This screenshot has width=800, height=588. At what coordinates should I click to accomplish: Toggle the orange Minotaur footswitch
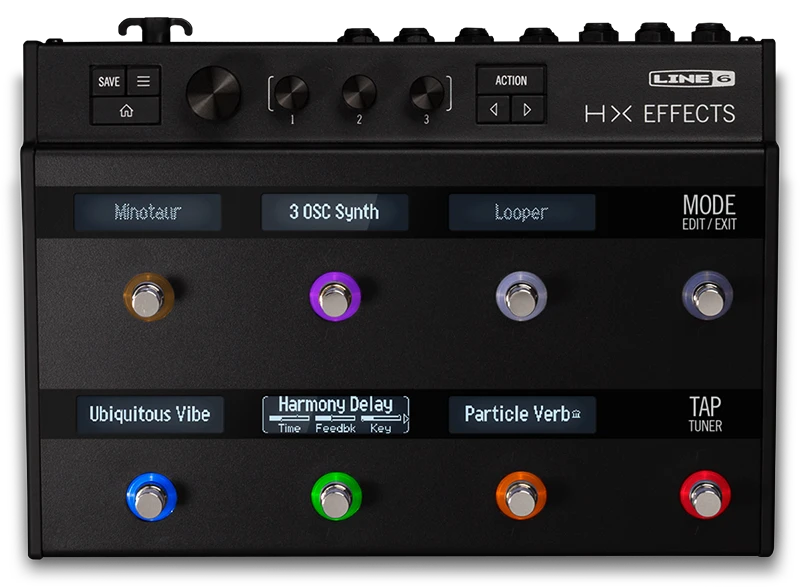(148, 296)
